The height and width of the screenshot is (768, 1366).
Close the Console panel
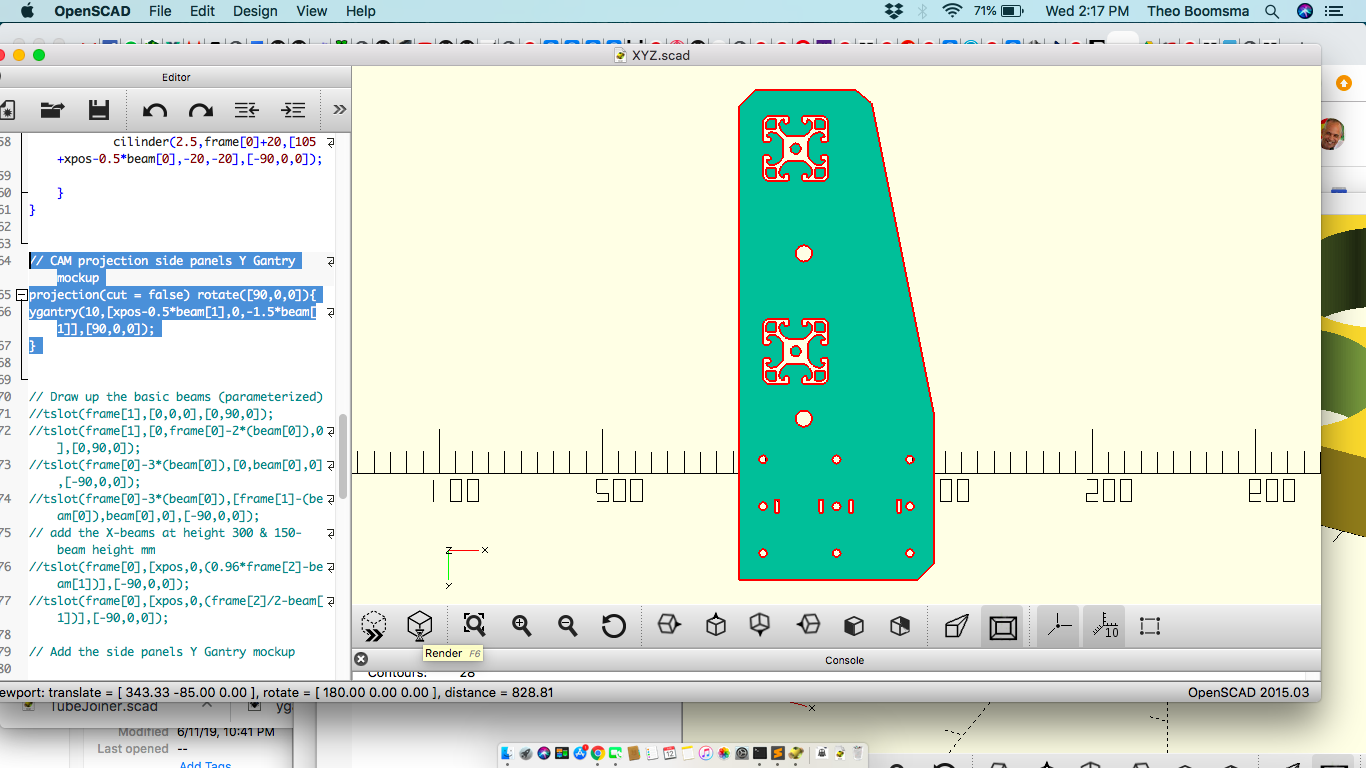coord(361,659)
